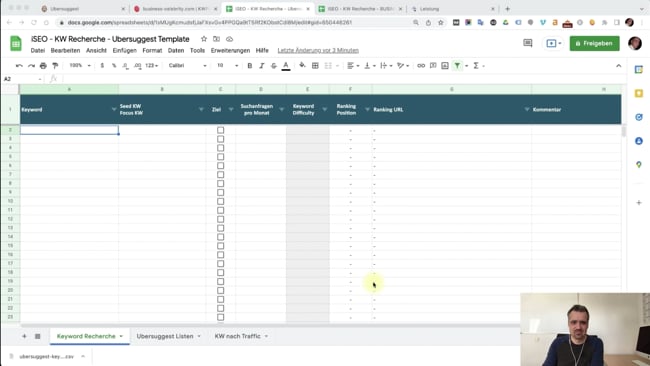
Task: Open Seed KW column filter dropdown
Action: [201, 109]
